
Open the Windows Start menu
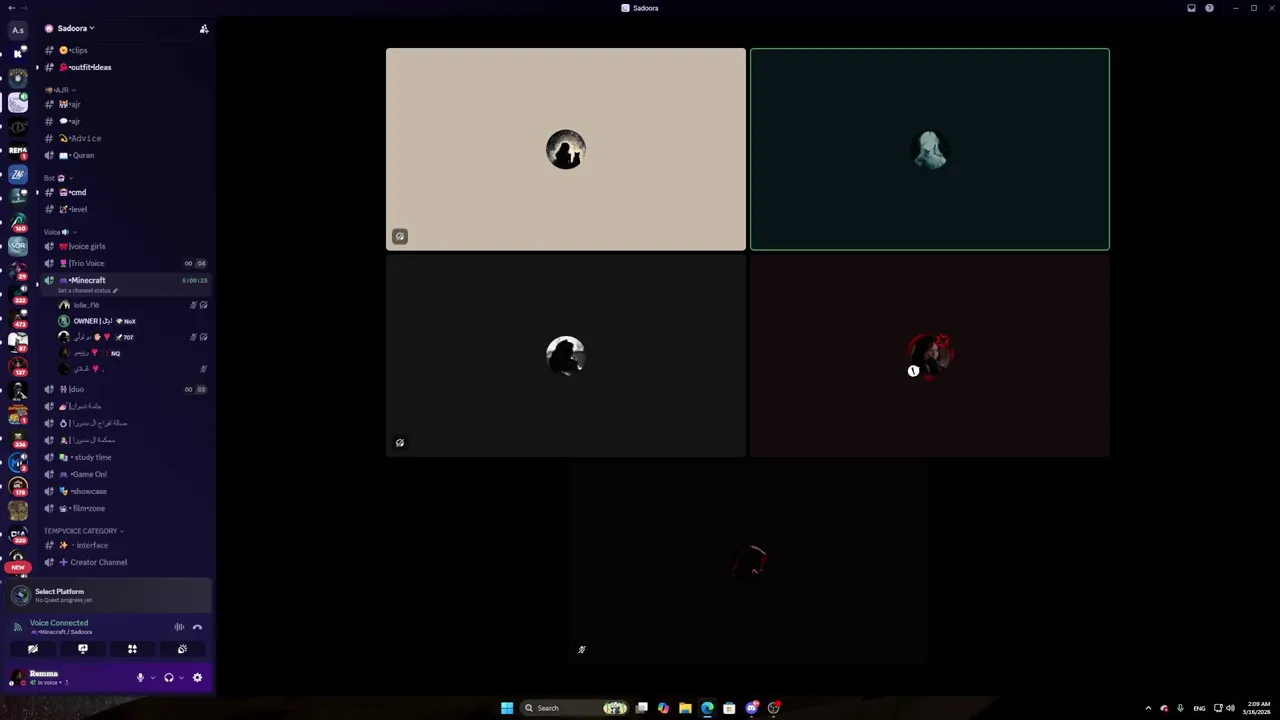point(507,708)
